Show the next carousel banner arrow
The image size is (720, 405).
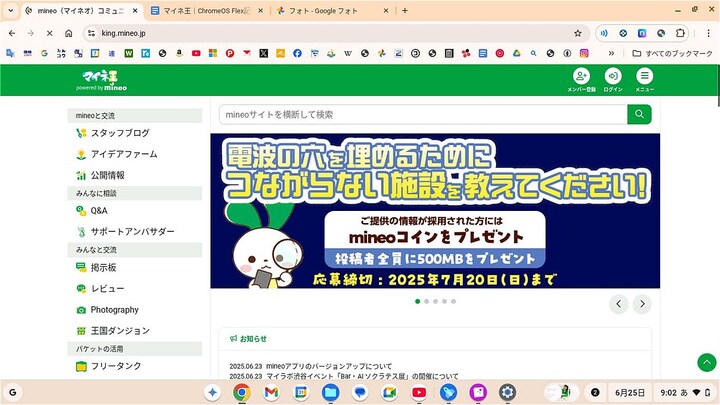(642, 304)
